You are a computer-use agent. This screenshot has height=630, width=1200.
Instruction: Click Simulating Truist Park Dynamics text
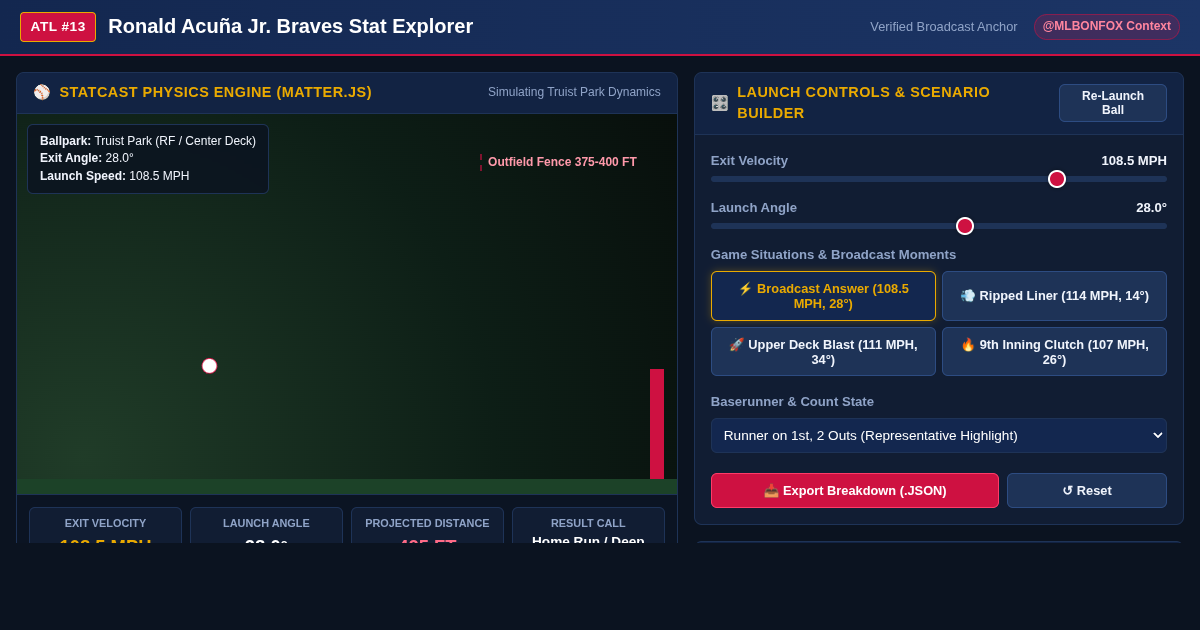(x=574, y=92)
